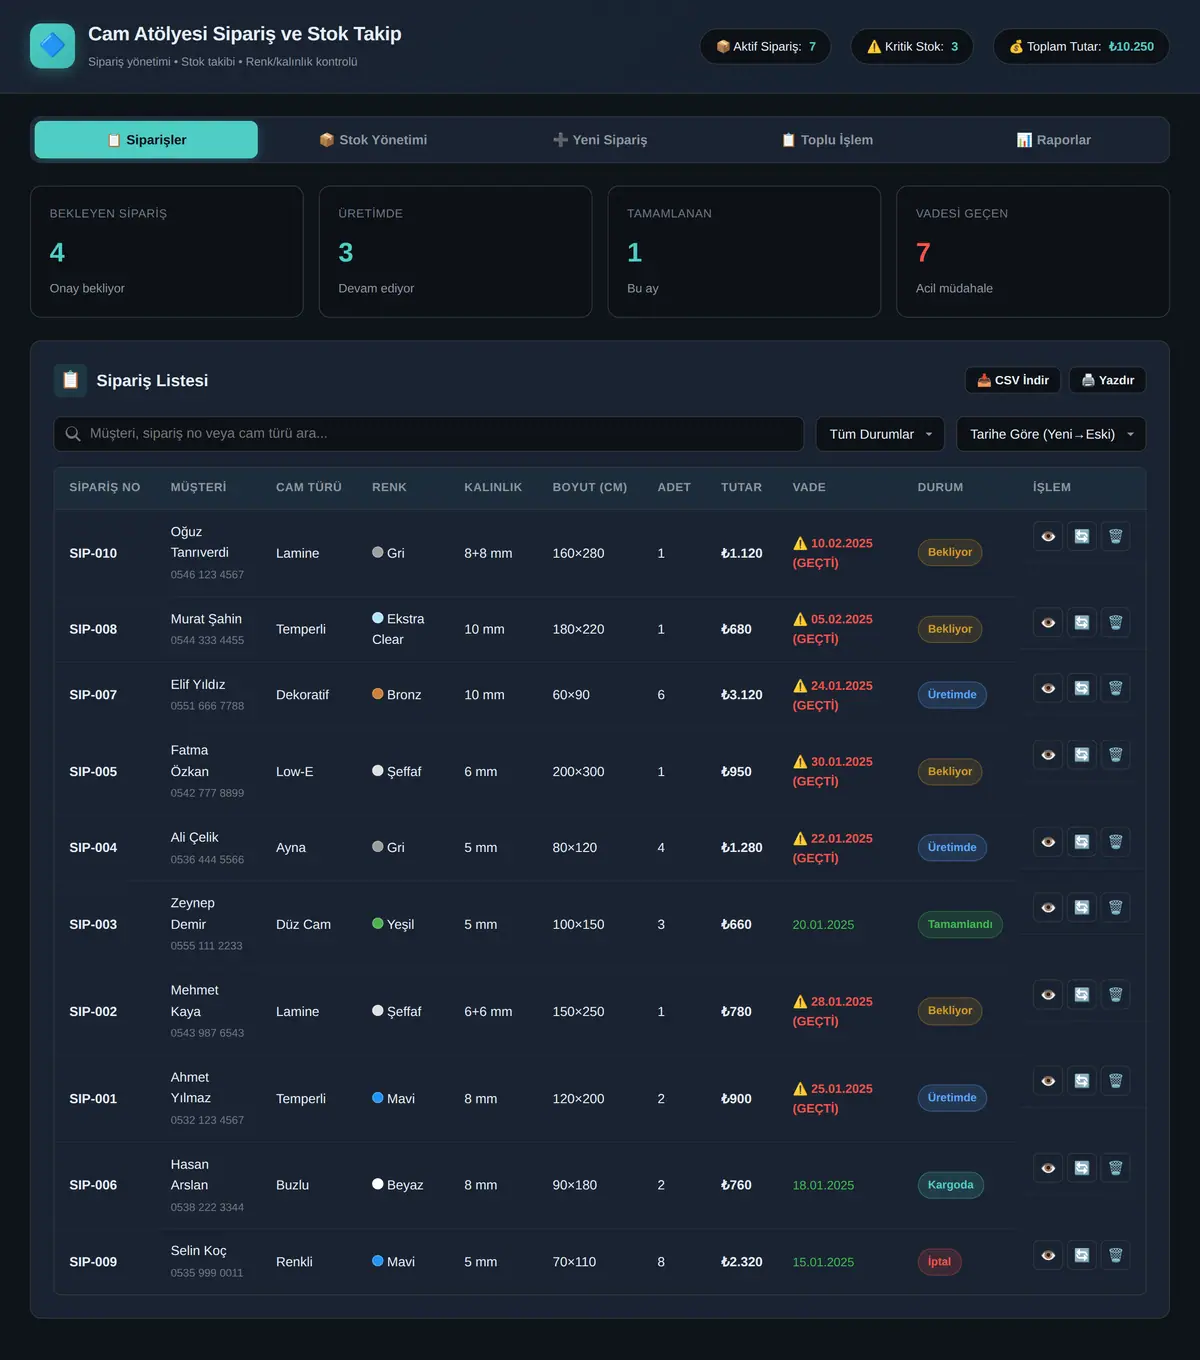Click the İptal status badge for SIP-009
This screenshot has height=1360, width=1200.
939,1262
